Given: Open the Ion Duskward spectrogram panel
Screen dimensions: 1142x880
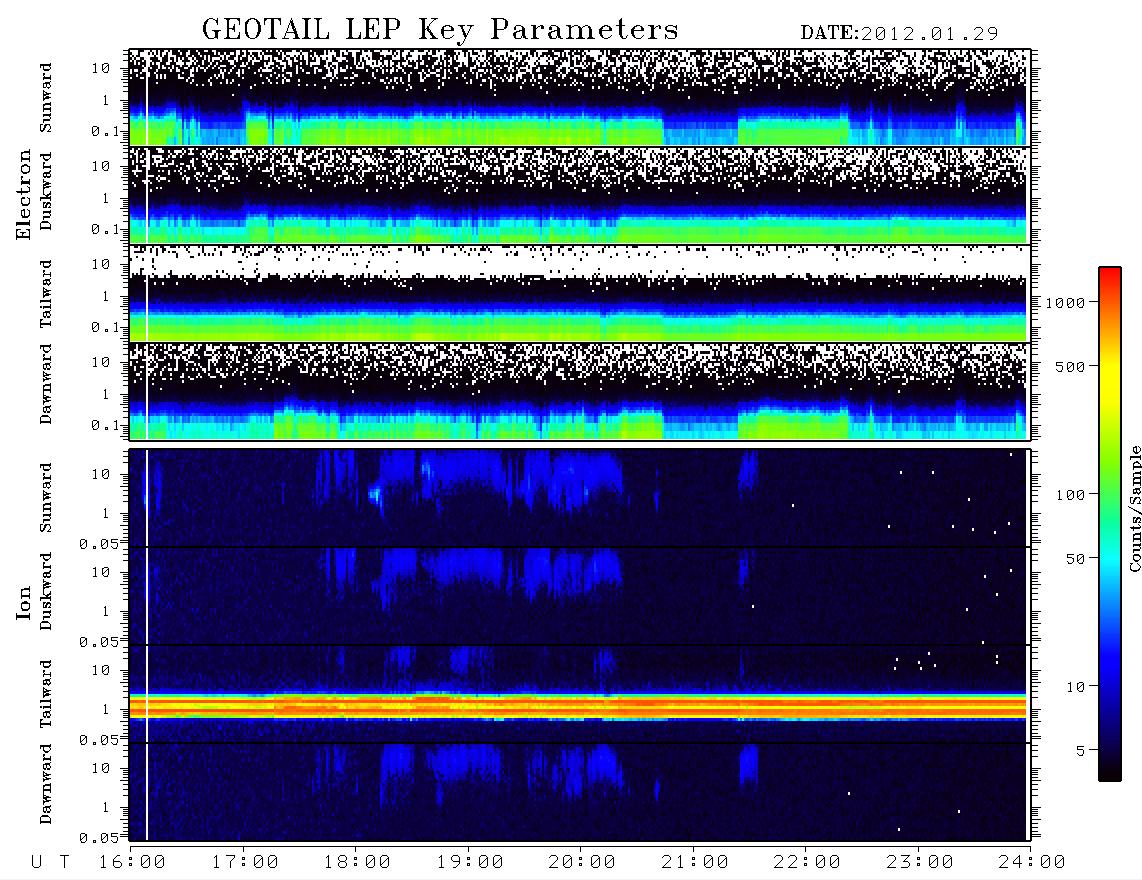Looking at the screenshot, I should pos(579,596).
